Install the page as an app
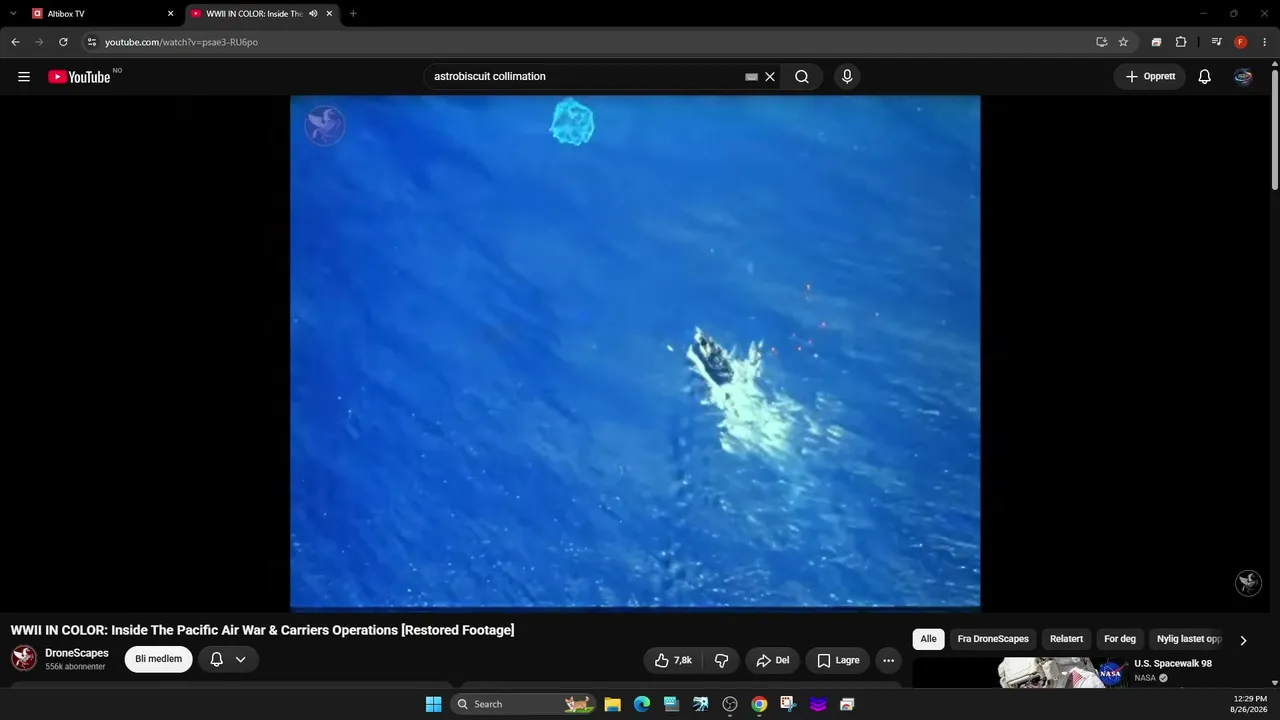 tap(1101, 42)
